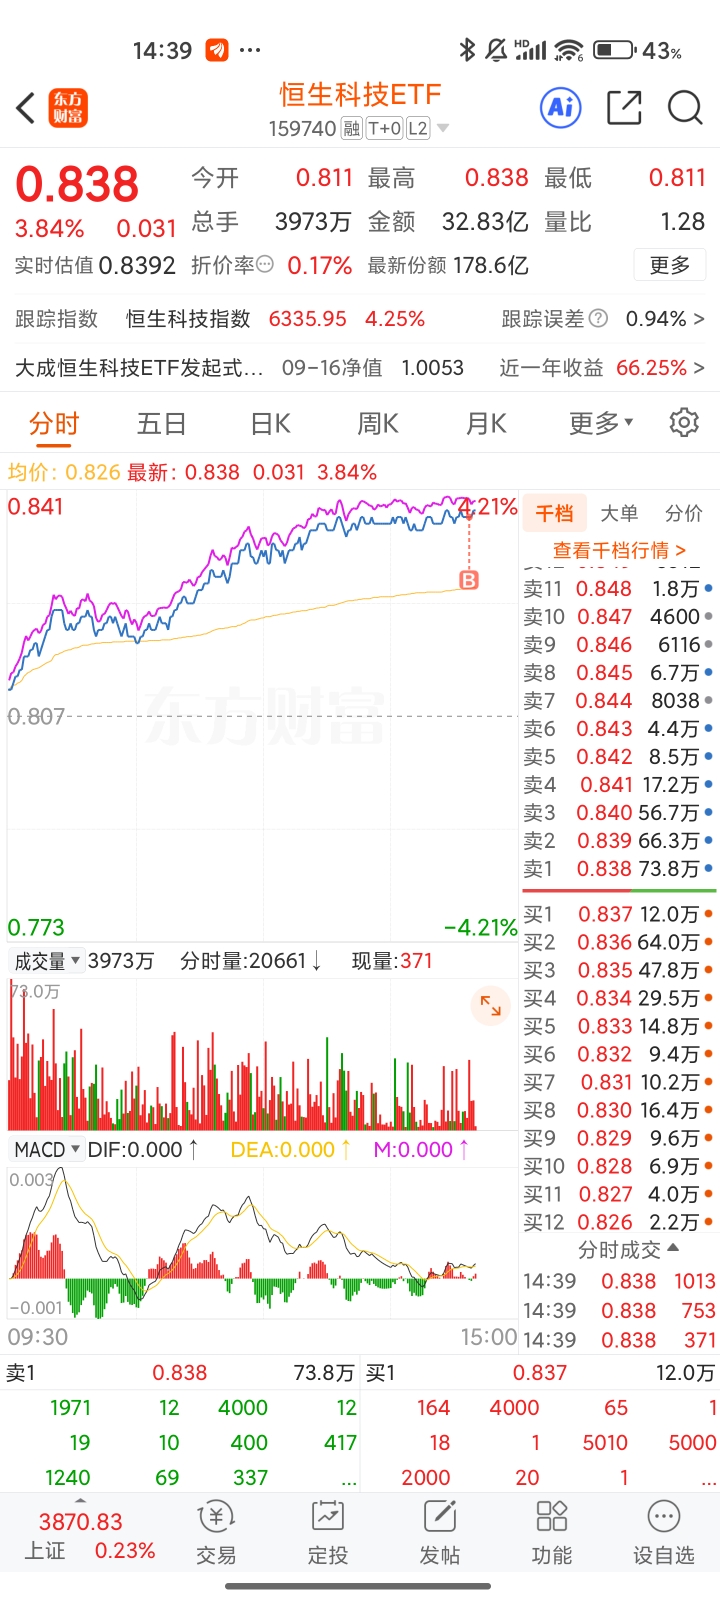720x1600 pixels.
Task: Tap buy queue value 5010
Action: (x=605, y=1443)
